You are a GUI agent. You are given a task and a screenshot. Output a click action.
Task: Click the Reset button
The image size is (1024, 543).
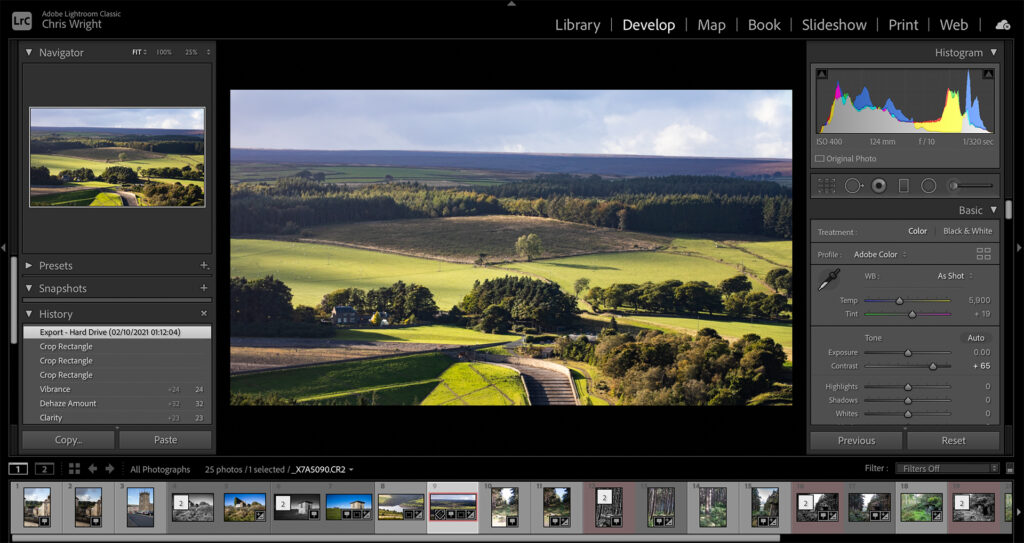[953, 440]
